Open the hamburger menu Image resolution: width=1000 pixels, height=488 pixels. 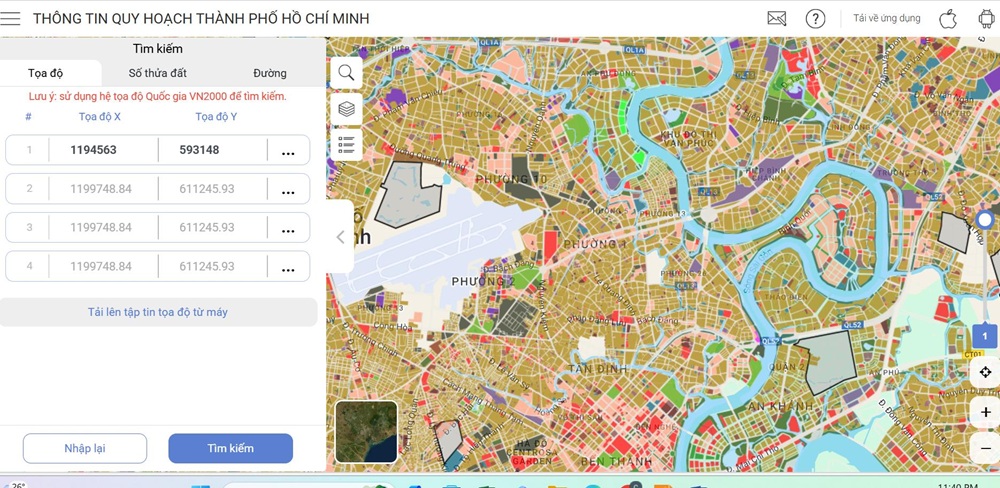(11, 19)
